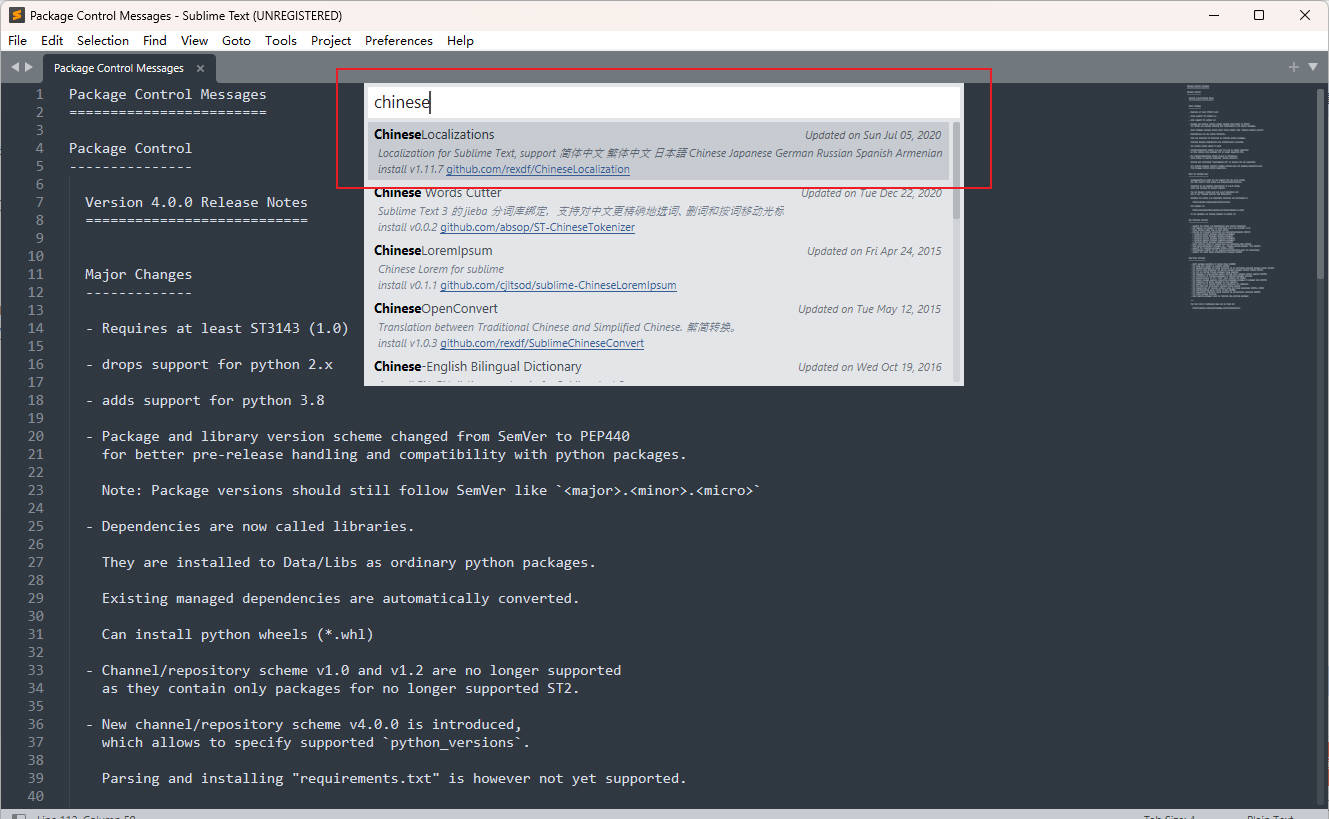Open the Edit menu

(x=52, y=40)
